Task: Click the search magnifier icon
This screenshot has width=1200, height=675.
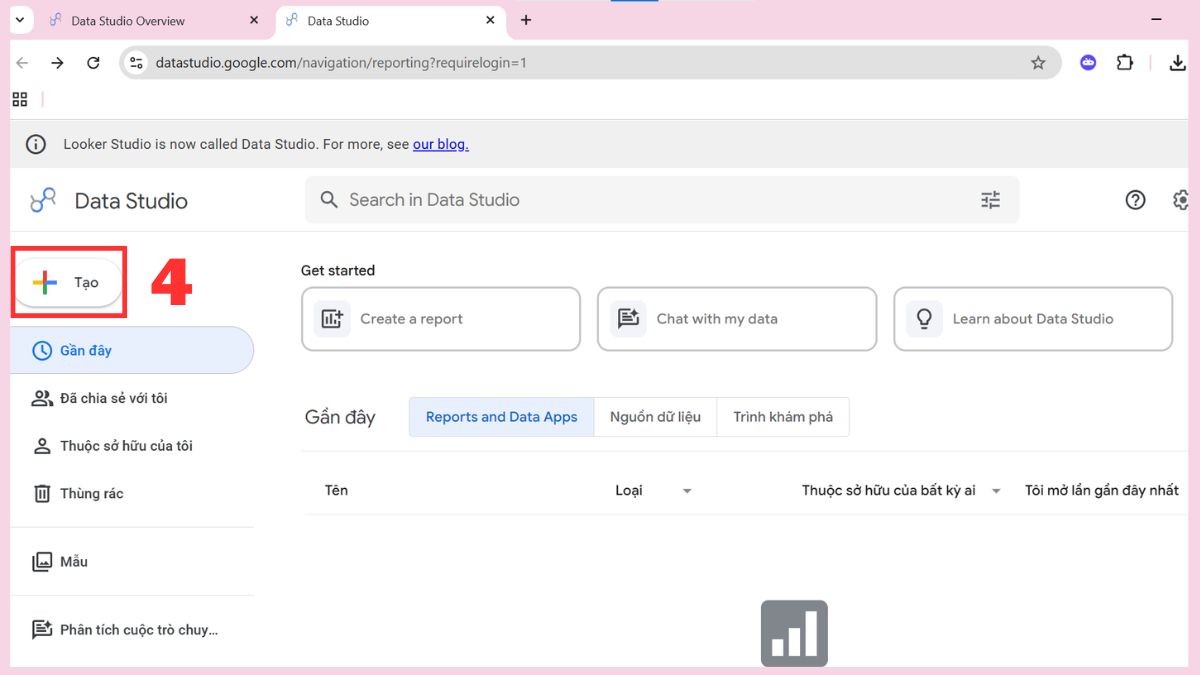Action: (329, 200)
